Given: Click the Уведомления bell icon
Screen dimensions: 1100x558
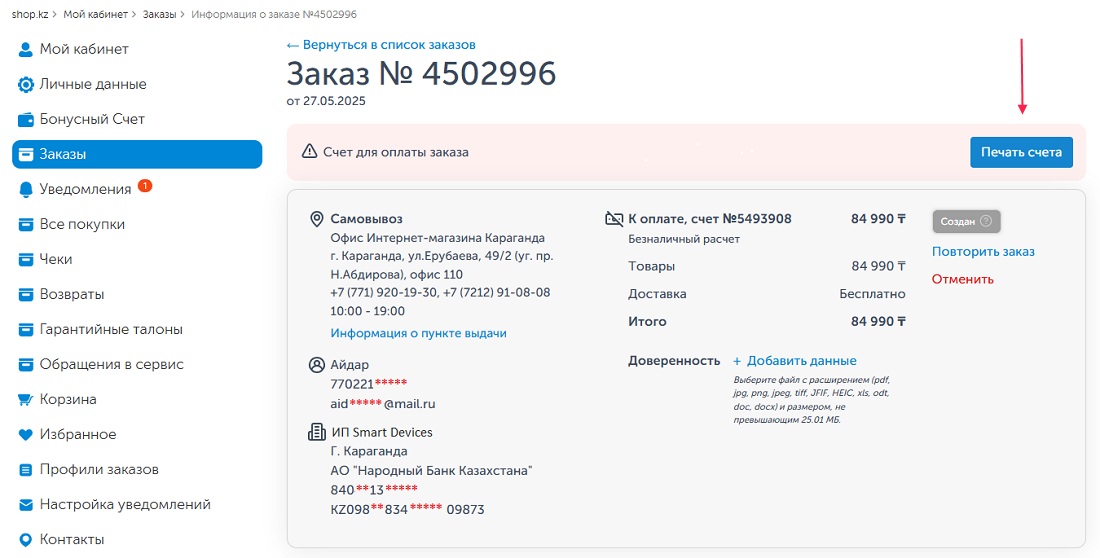Looking at the screenshot, I should (x=26, y=189).
